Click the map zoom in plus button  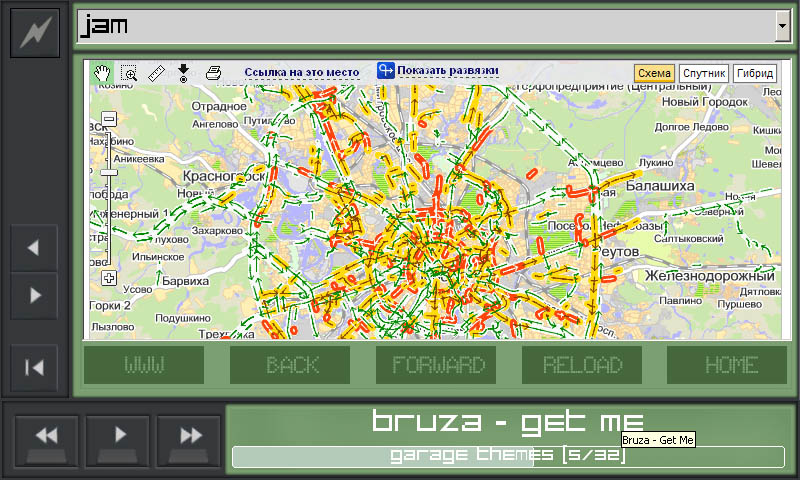point(109,277)
